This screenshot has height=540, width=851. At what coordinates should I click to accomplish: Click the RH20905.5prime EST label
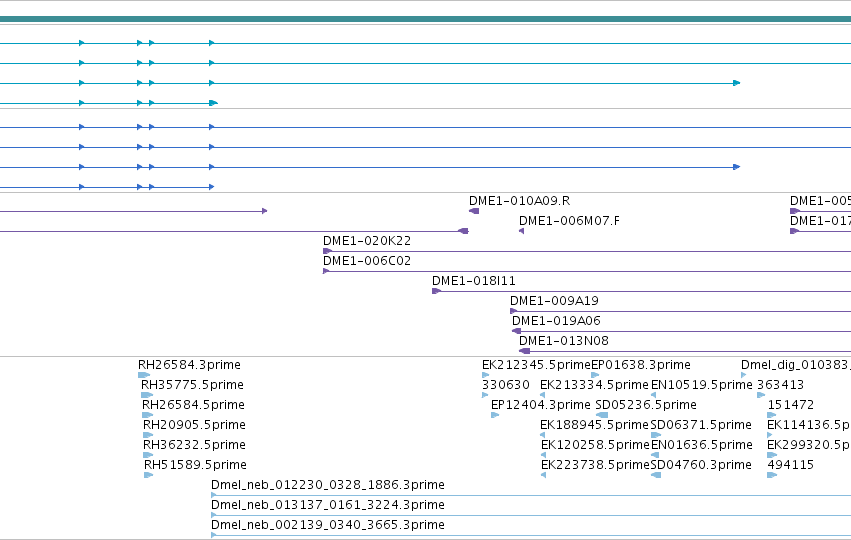(194, 425)
